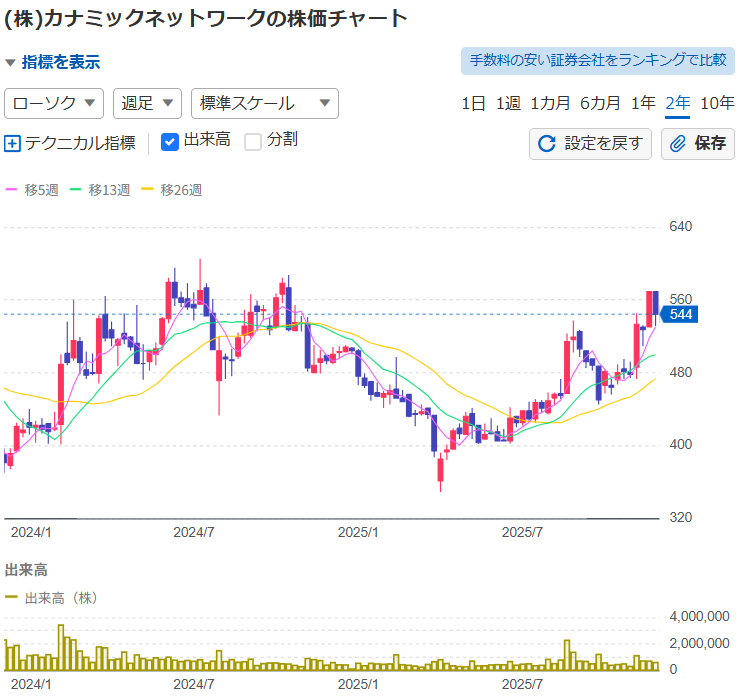The height and width of the screenshot is (699, 740).
Task: Expand the 指標を表示 section
Action: click(x=52, y=62)
